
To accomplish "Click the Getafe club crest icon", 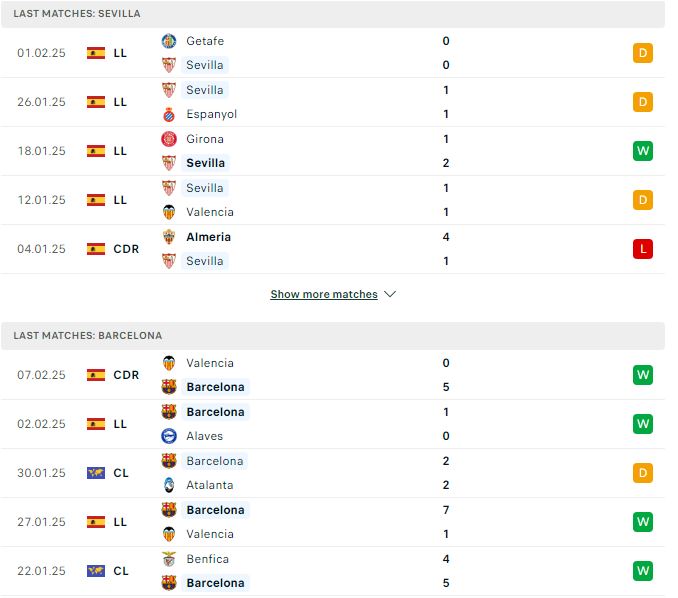I will click(x=169, y=41).
